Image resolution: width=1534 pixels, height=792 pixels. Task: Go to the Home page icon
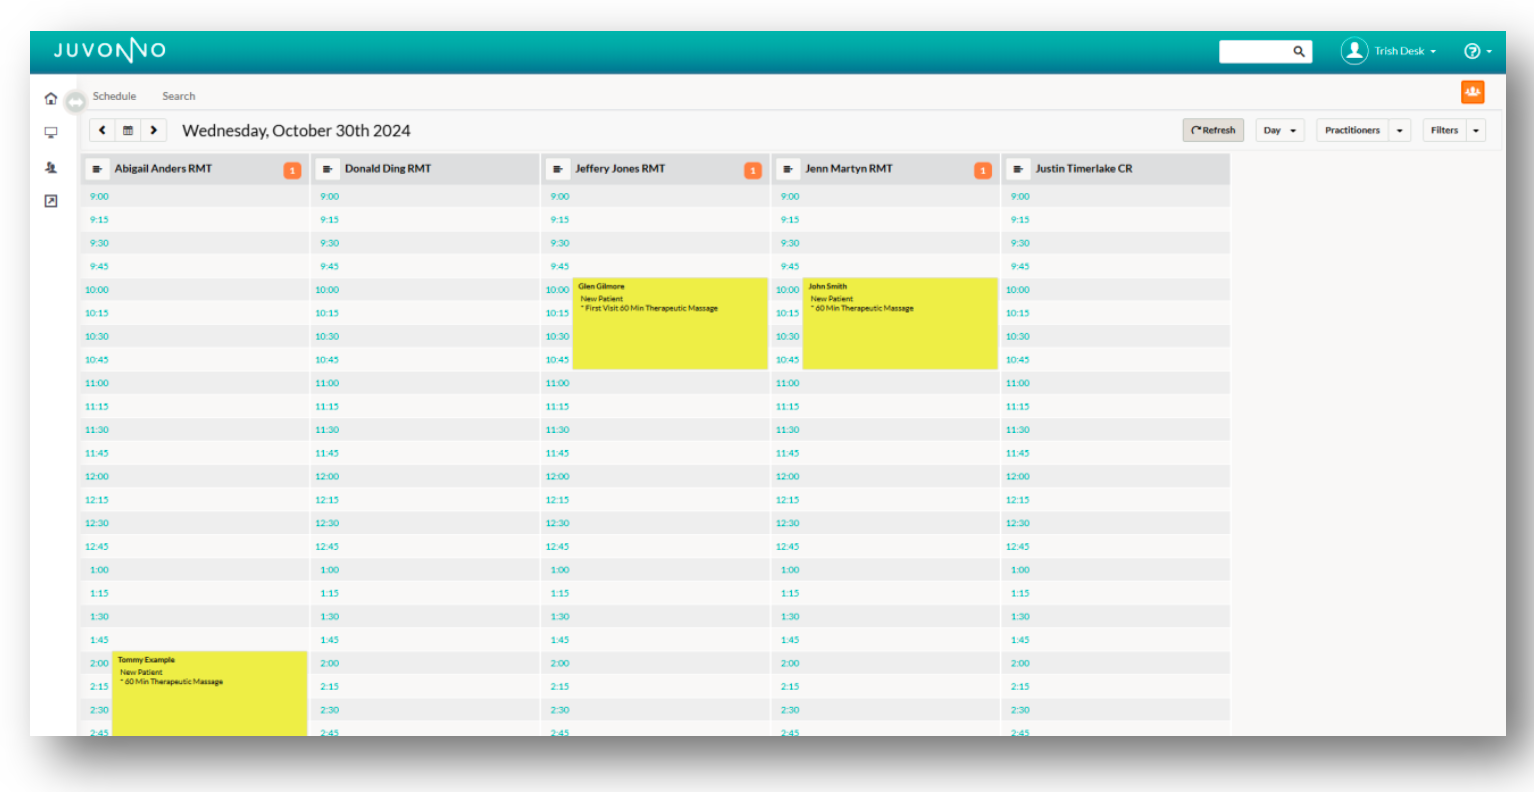tap(51, 98)
